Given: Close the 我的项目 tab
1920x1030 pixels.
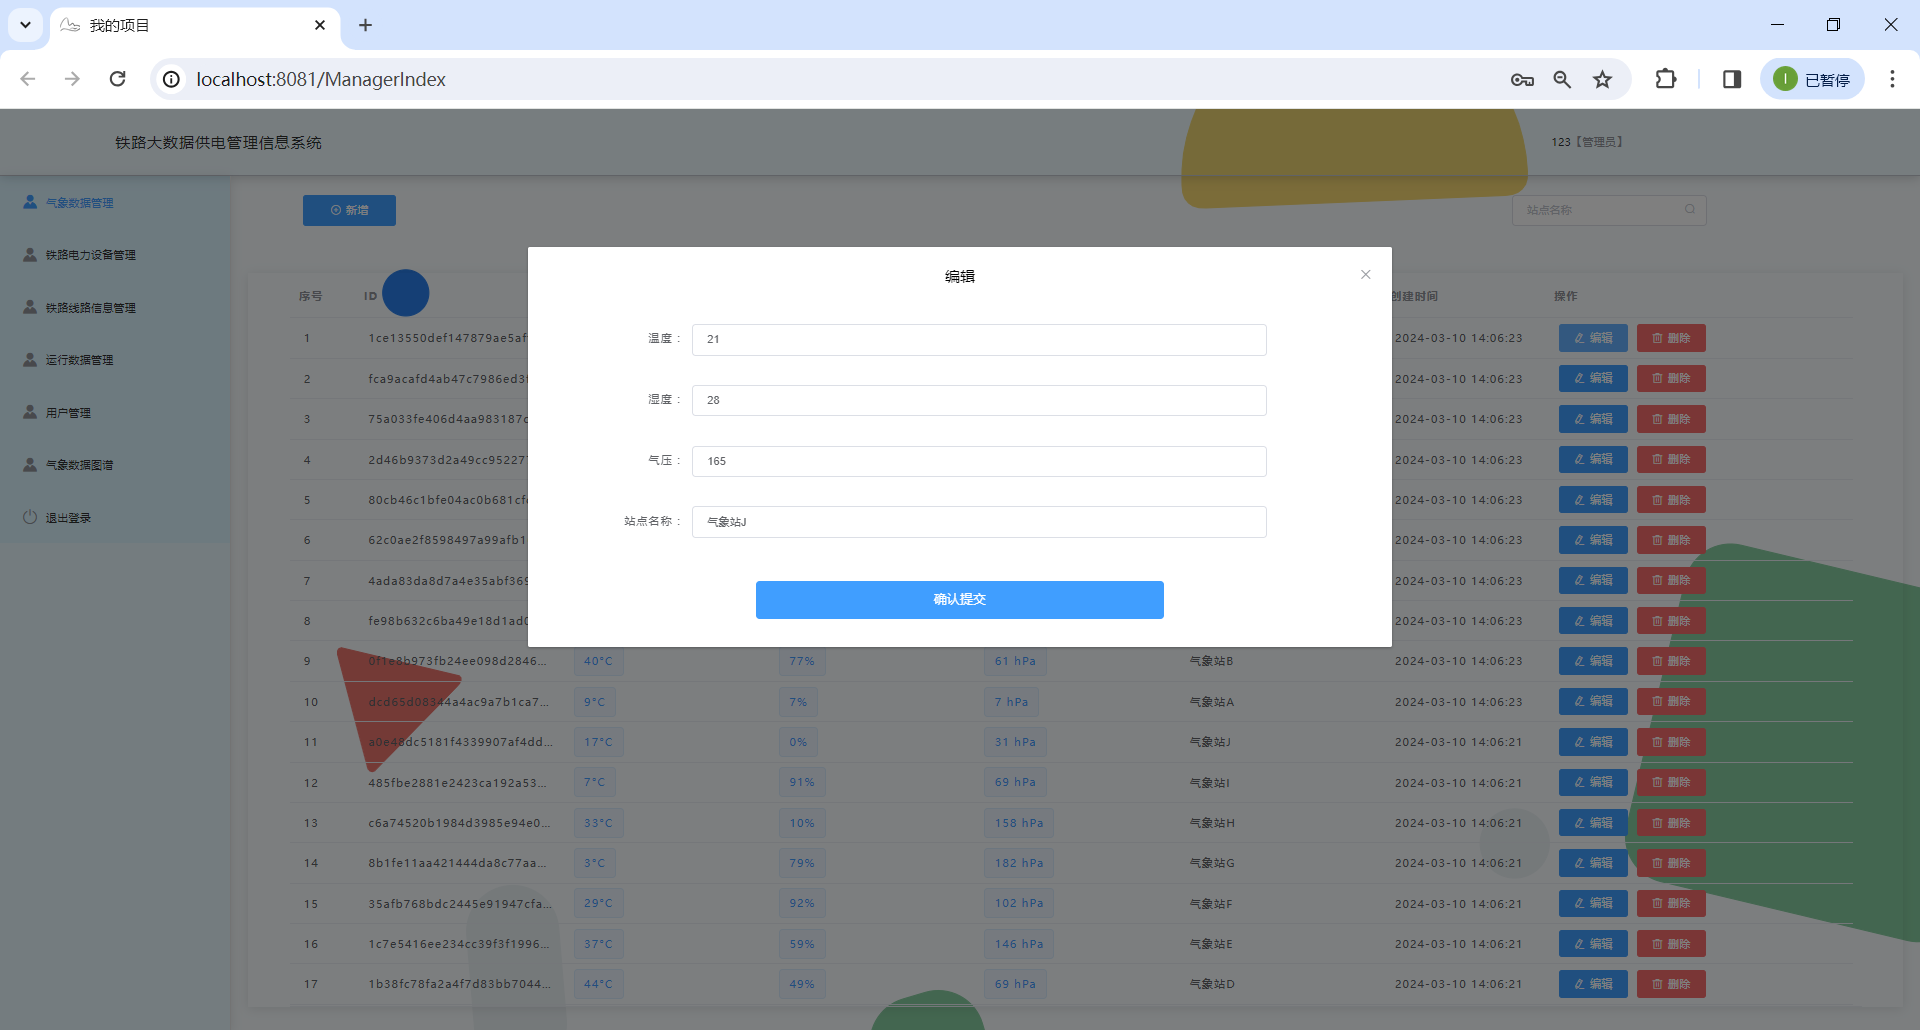Looking at the screenshot, I should pyautogui.click(x=320, y=25).
